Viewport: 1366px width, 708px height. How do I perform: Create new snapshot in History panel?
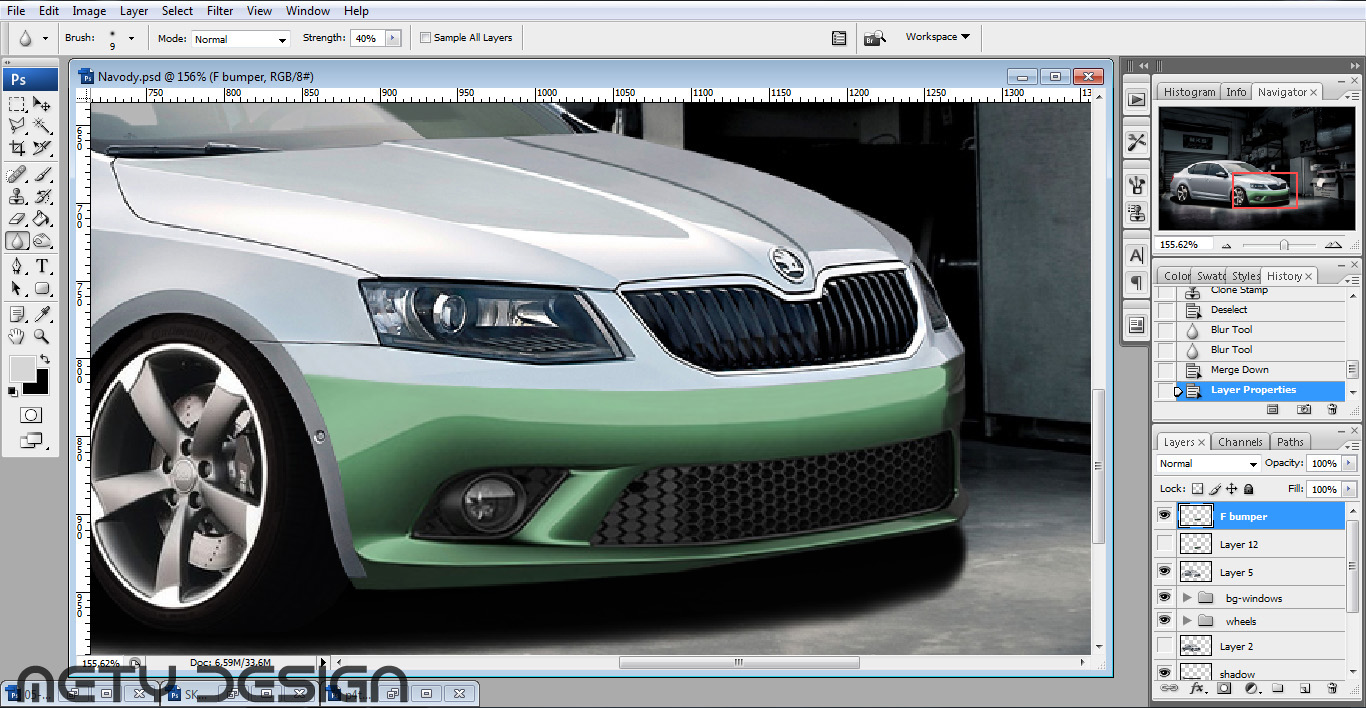1304,410
